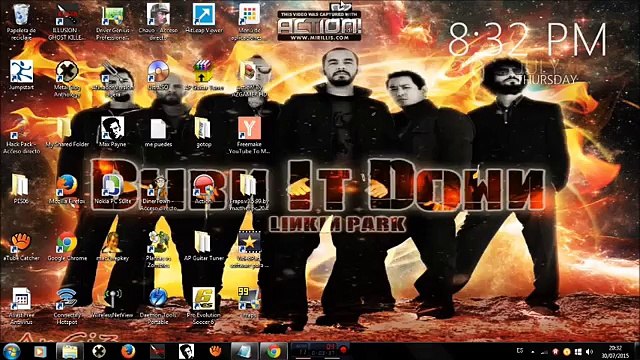Viewport: 640px width, 360px height.
Task: Open the blue notepad taskbar icon
Action: pyautogui.click(x=244, y=351)
